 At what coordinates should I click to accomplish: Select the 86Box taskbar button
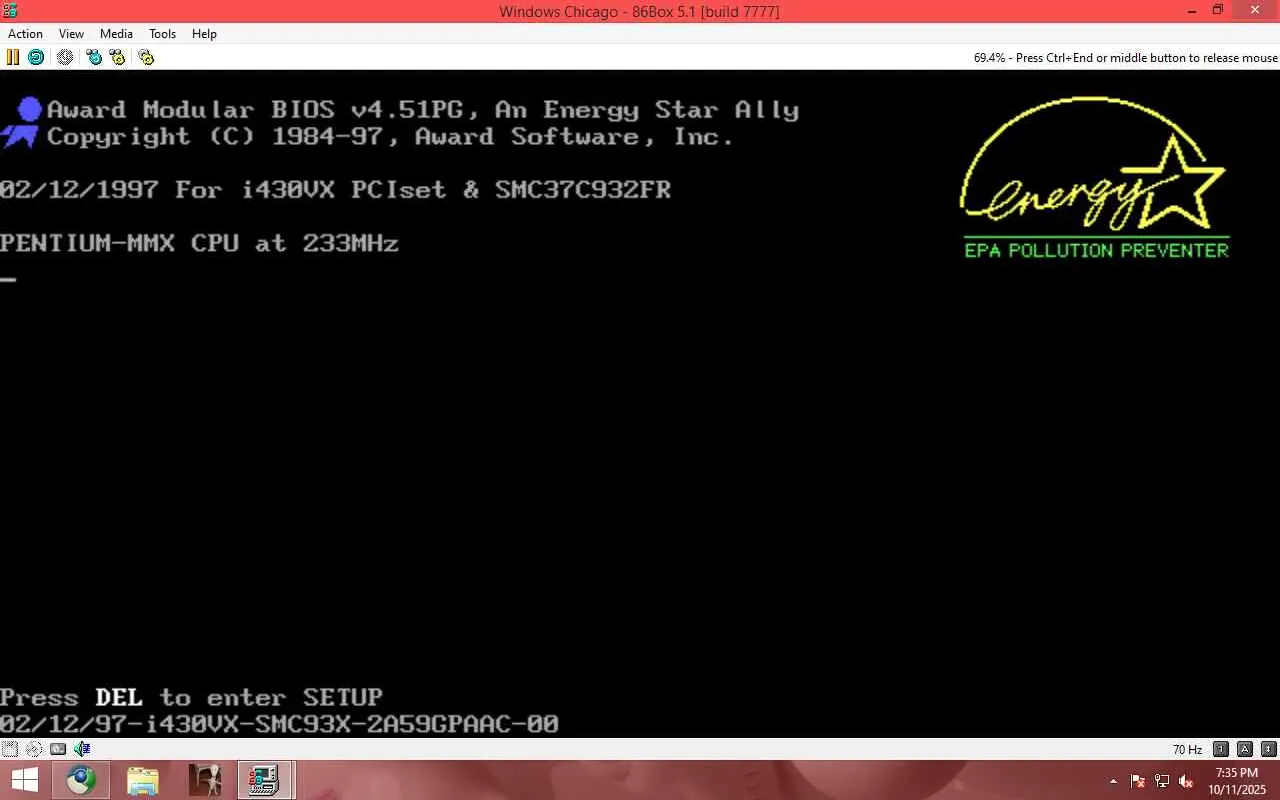(x=265, y=780)
